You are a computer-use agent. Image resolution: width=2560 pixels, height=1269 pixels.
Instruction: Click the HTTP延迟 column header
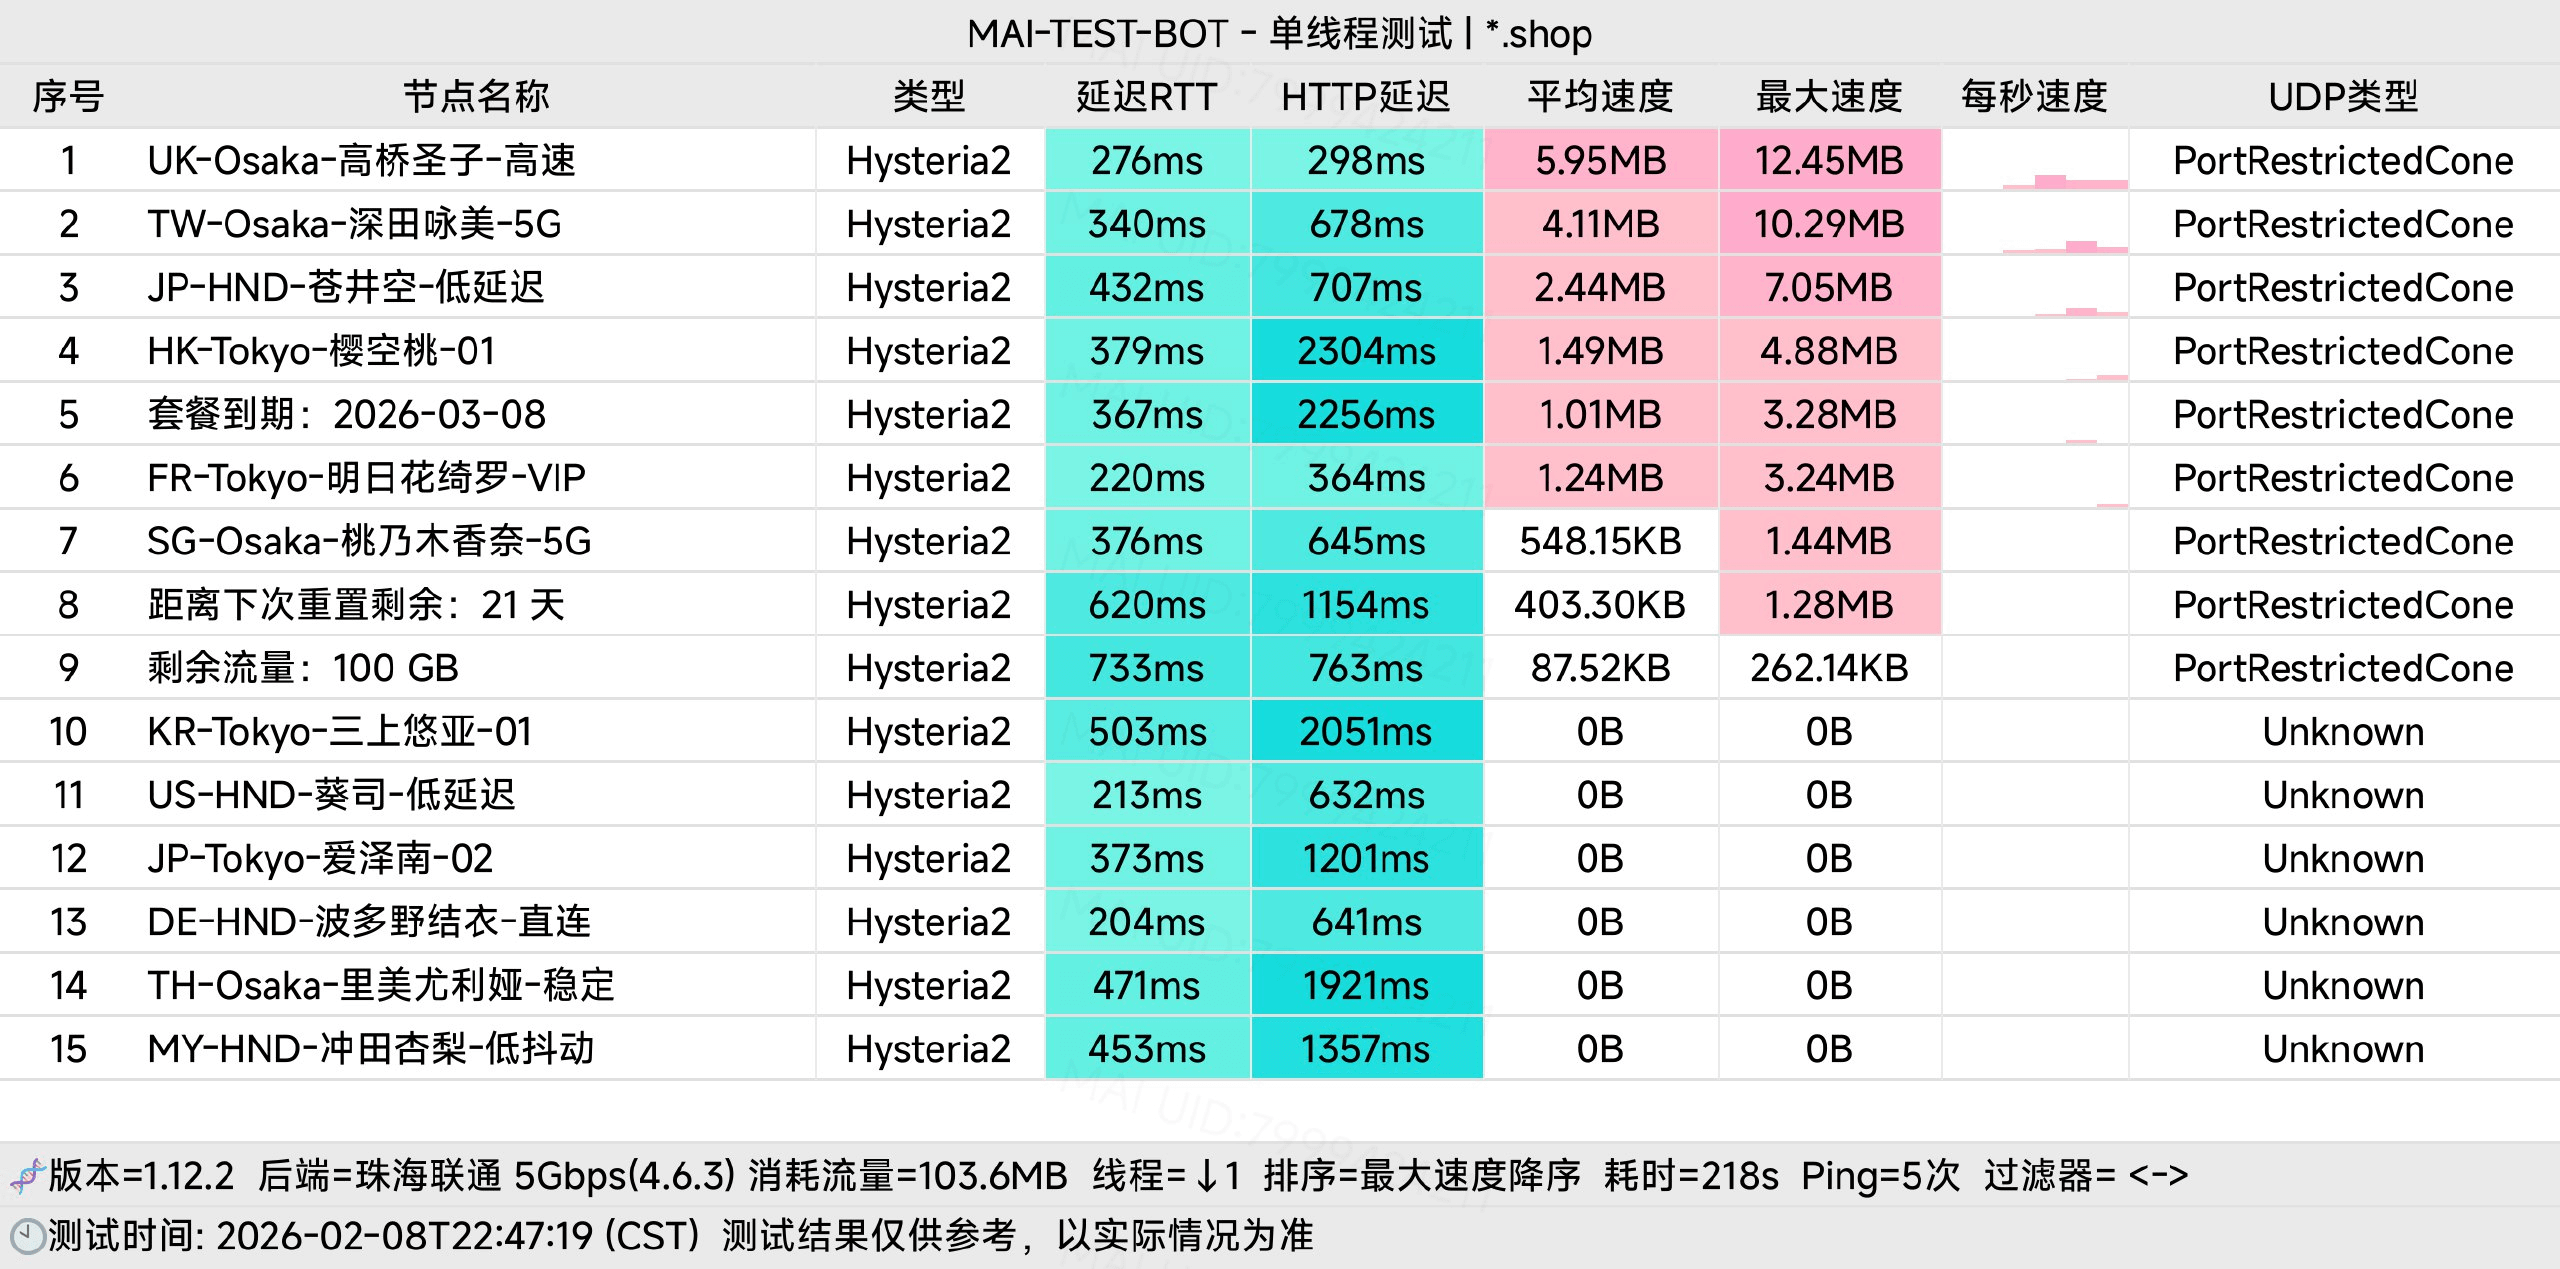pyautogui.click(x=1365, y=97)
